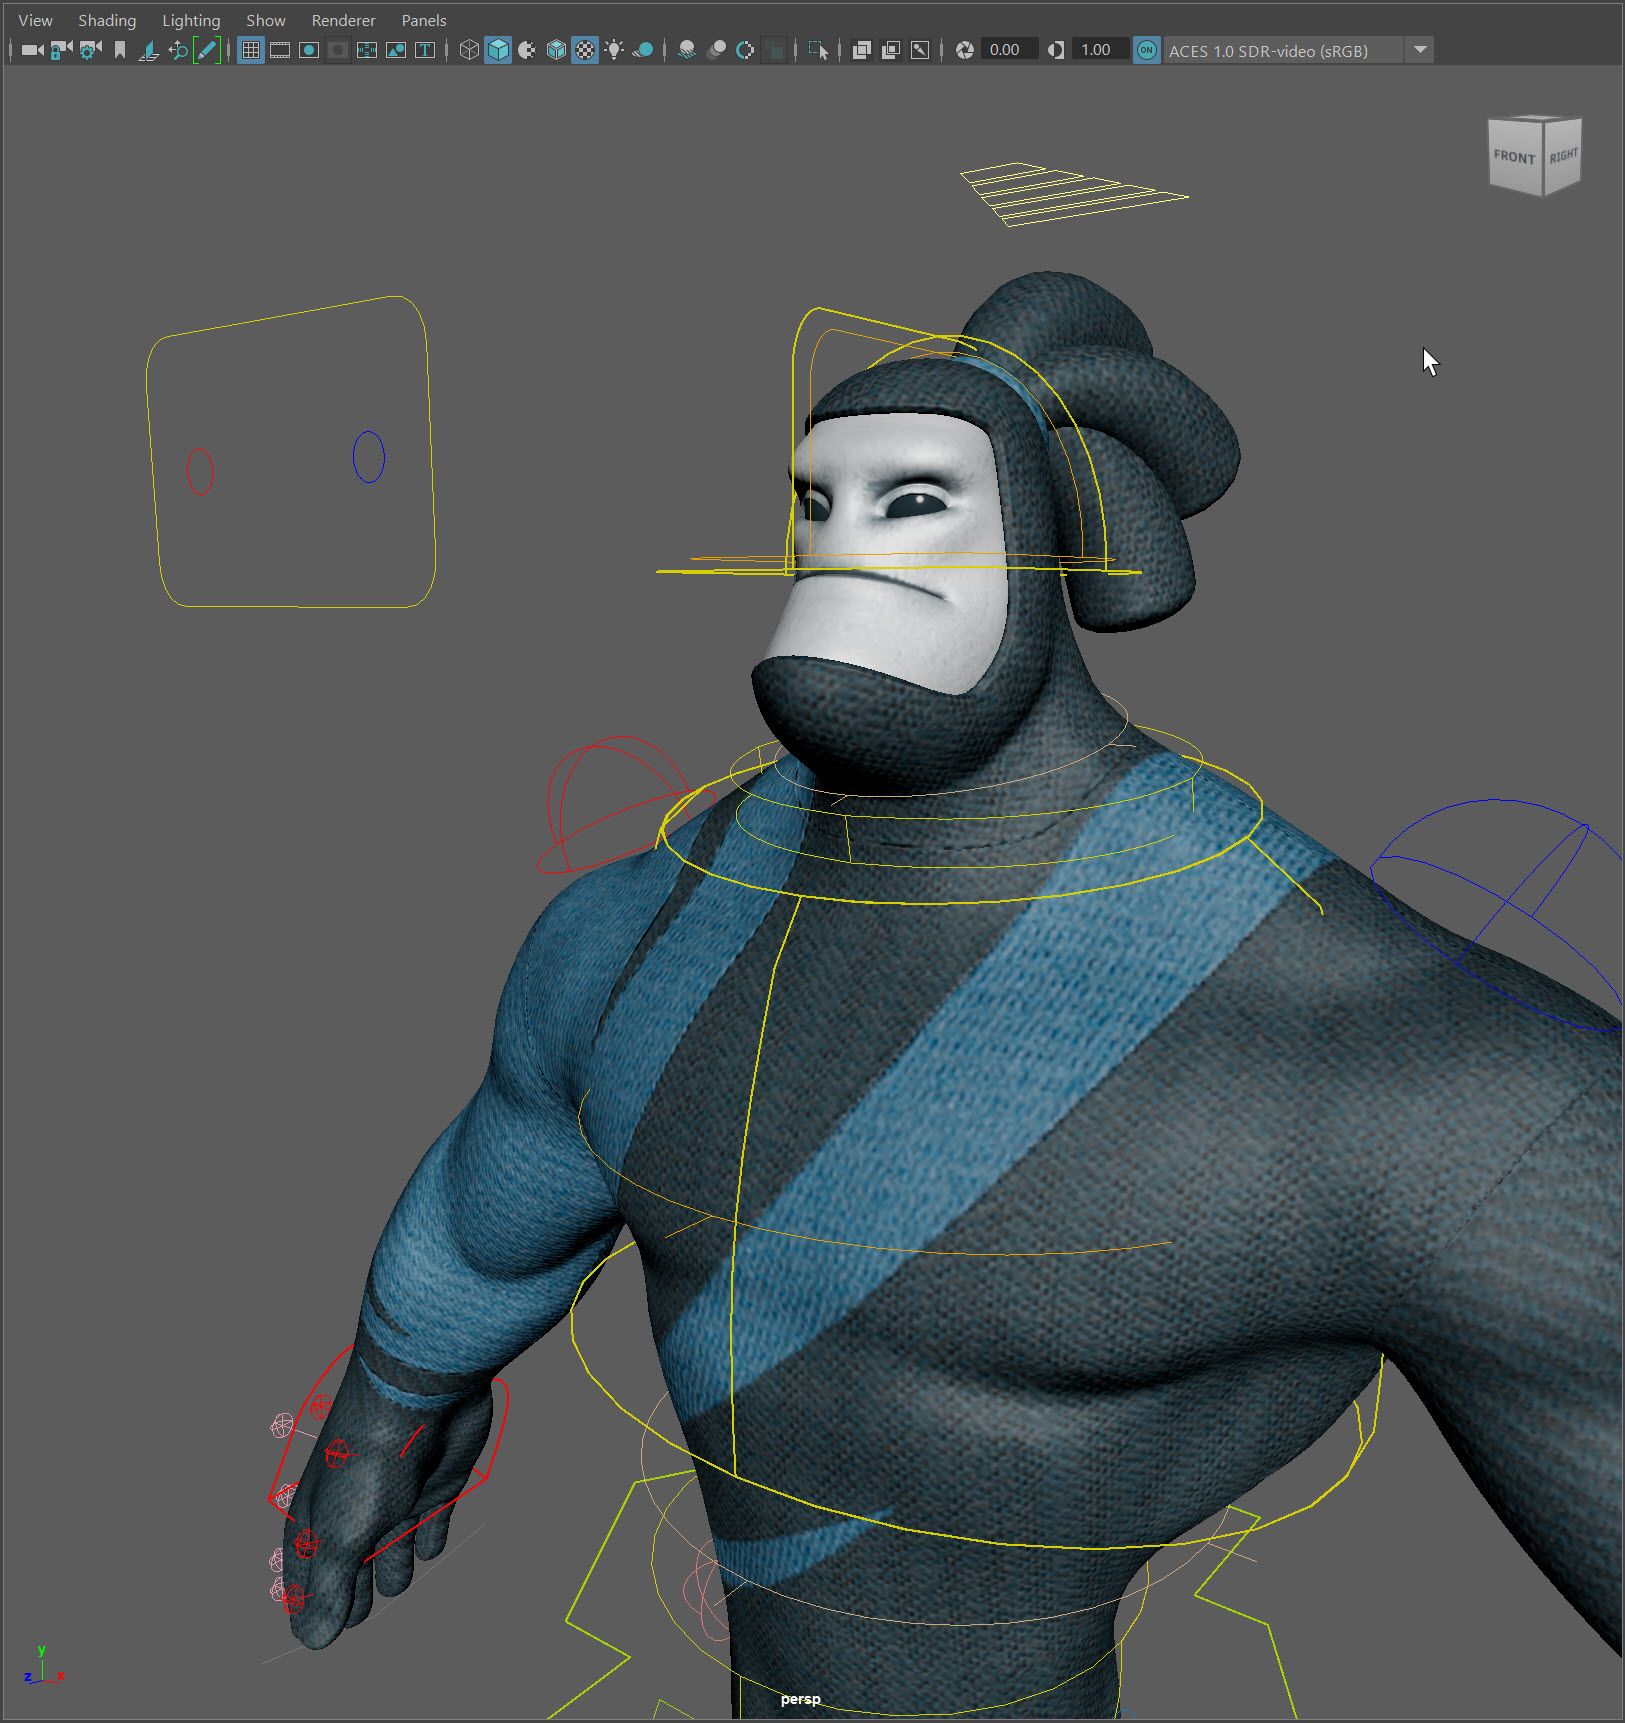
Task: Click the Shadows icon
Action: click(x=643, y=50)
